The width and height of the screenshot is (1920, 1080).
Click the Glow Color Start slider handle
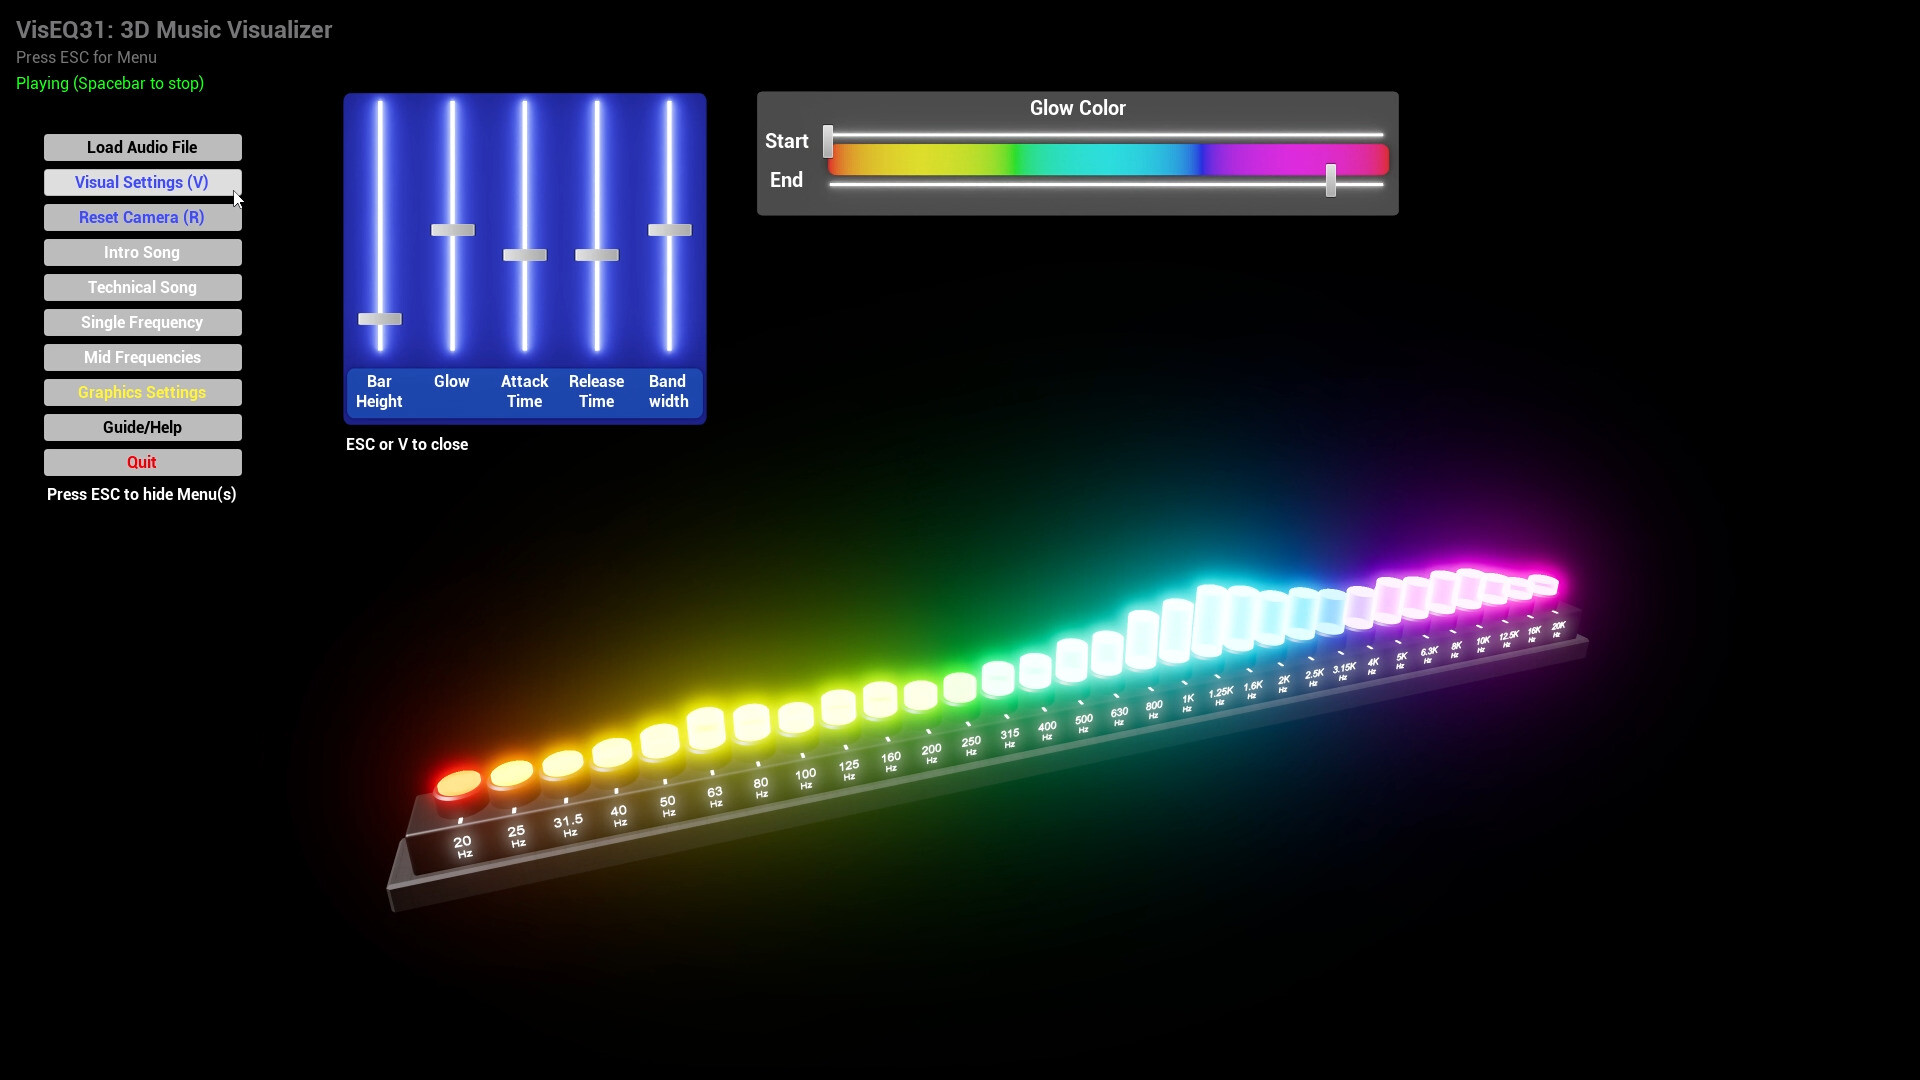[x=828, y=141]
